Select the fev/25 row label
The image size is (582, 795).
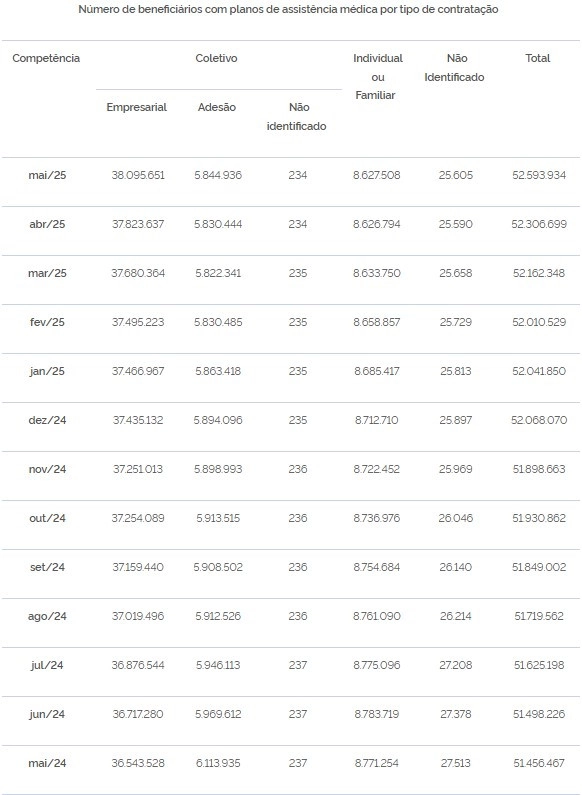click(x=47, y=322)
